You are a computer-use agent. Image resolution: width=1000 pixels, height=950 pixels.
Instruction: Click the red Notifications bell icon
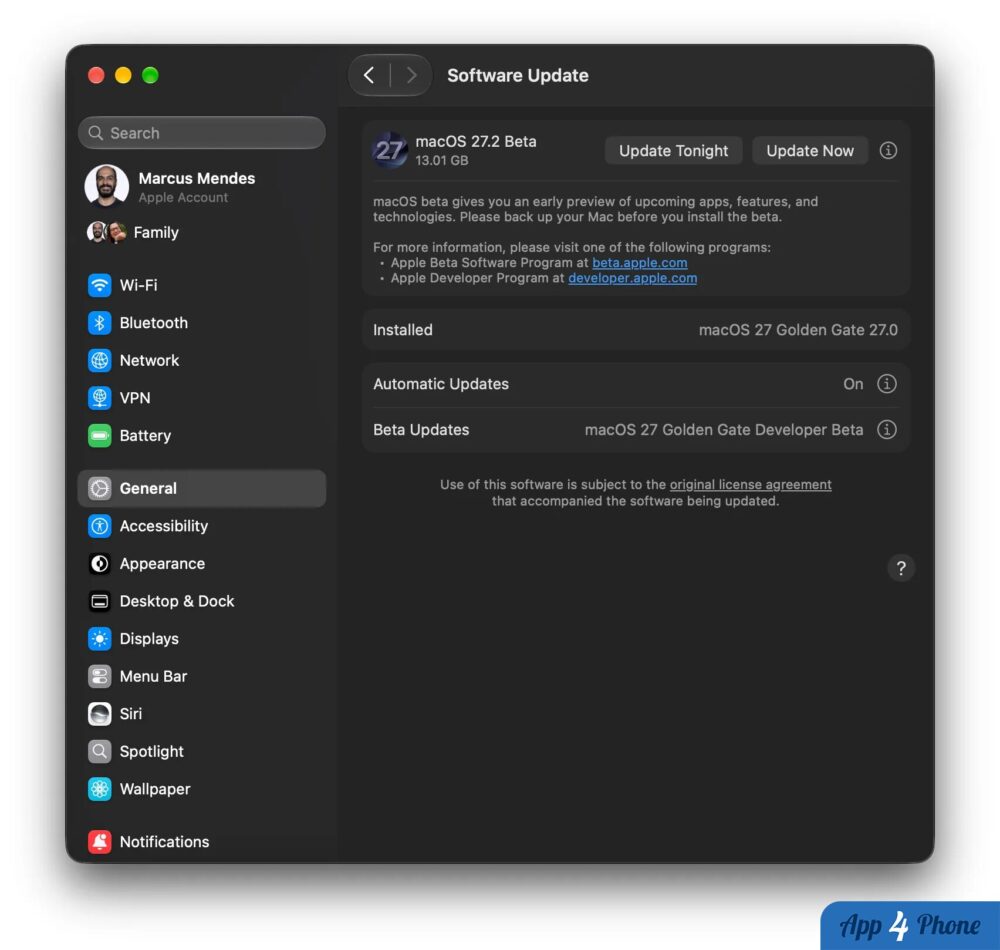pos(99,842)
